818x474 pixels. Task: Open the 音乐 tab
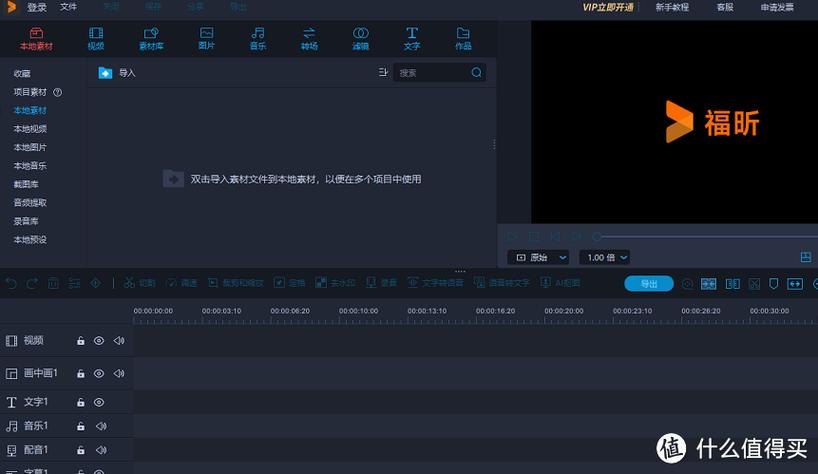tap(258, 39)
